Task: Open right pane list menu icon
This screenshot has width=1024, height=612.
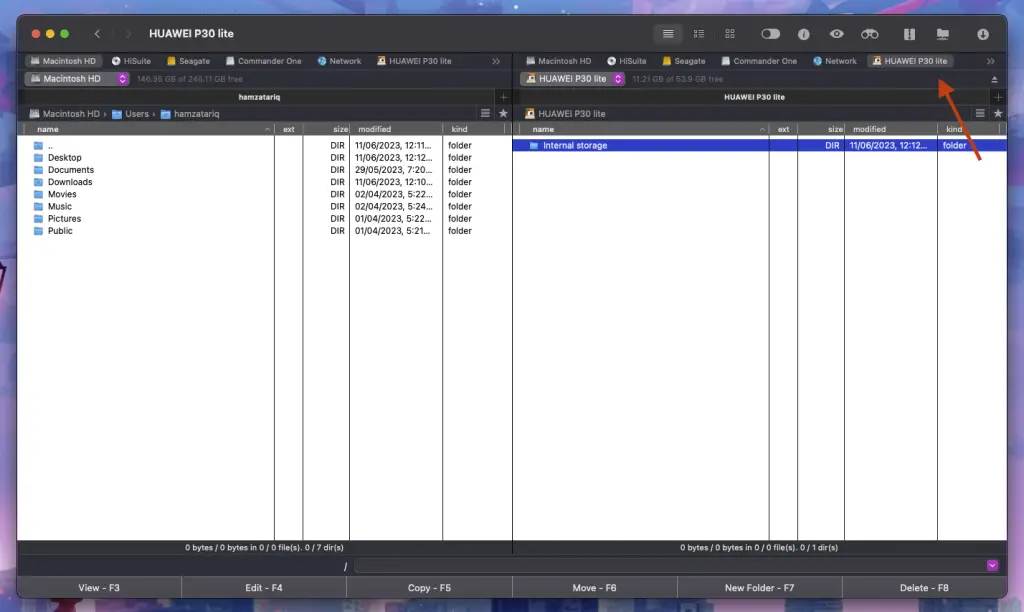Action: pyautogui.click(x=980, y=113)
